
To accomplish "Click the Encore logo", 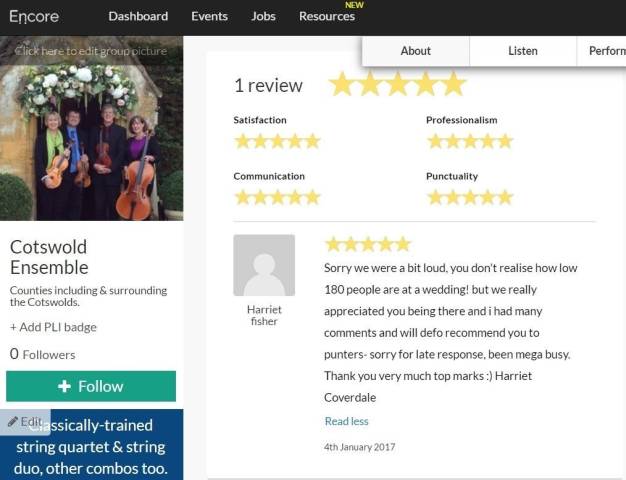I will point(34,16).
